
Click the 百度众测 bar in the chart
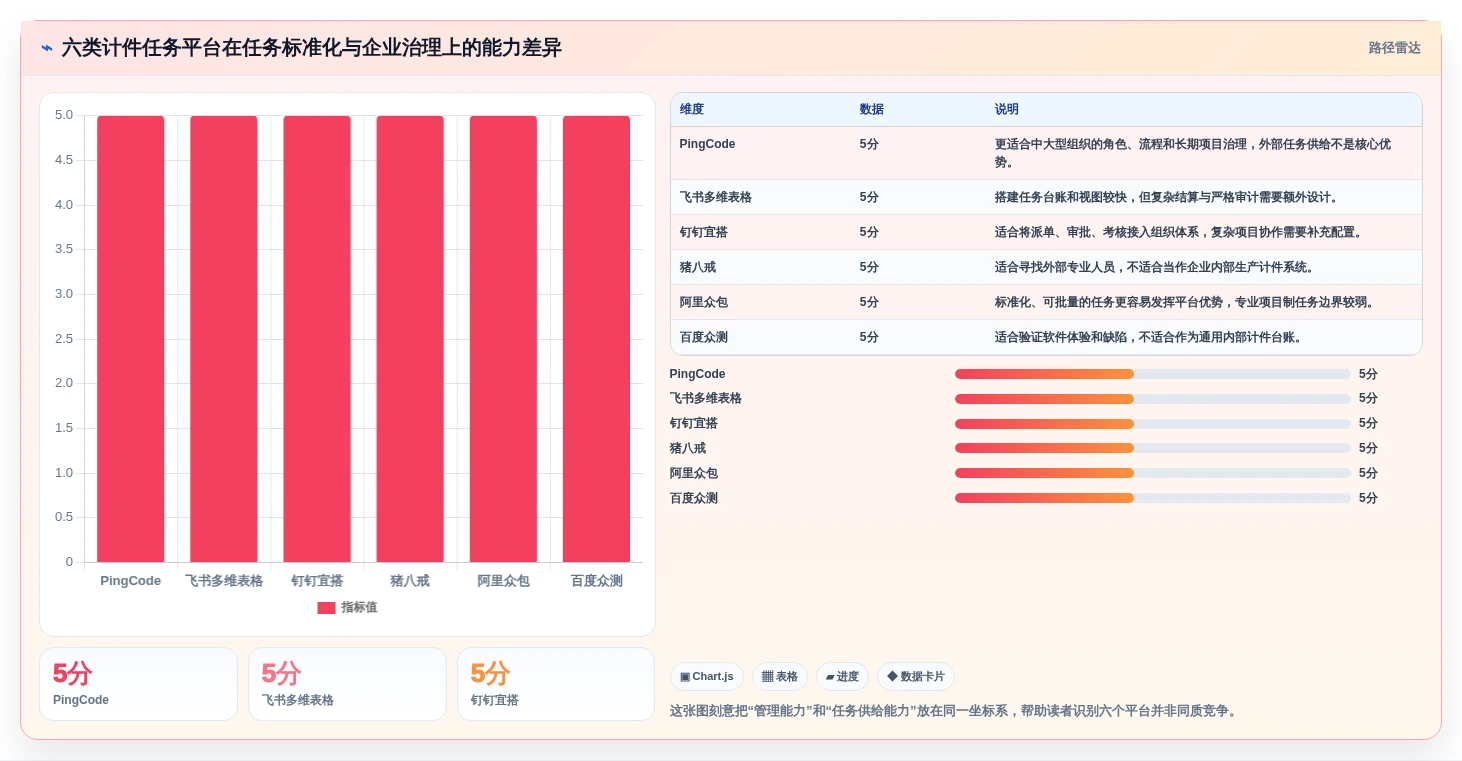596,339
